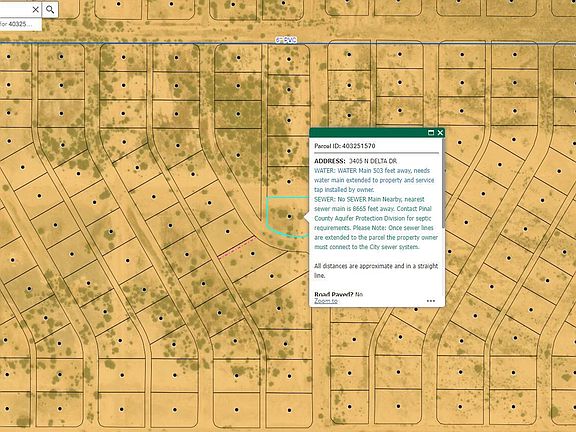Click the 3405 N DELTA DR address
The height and width of the screenshot is (432, 576).
tap(373, 161)
